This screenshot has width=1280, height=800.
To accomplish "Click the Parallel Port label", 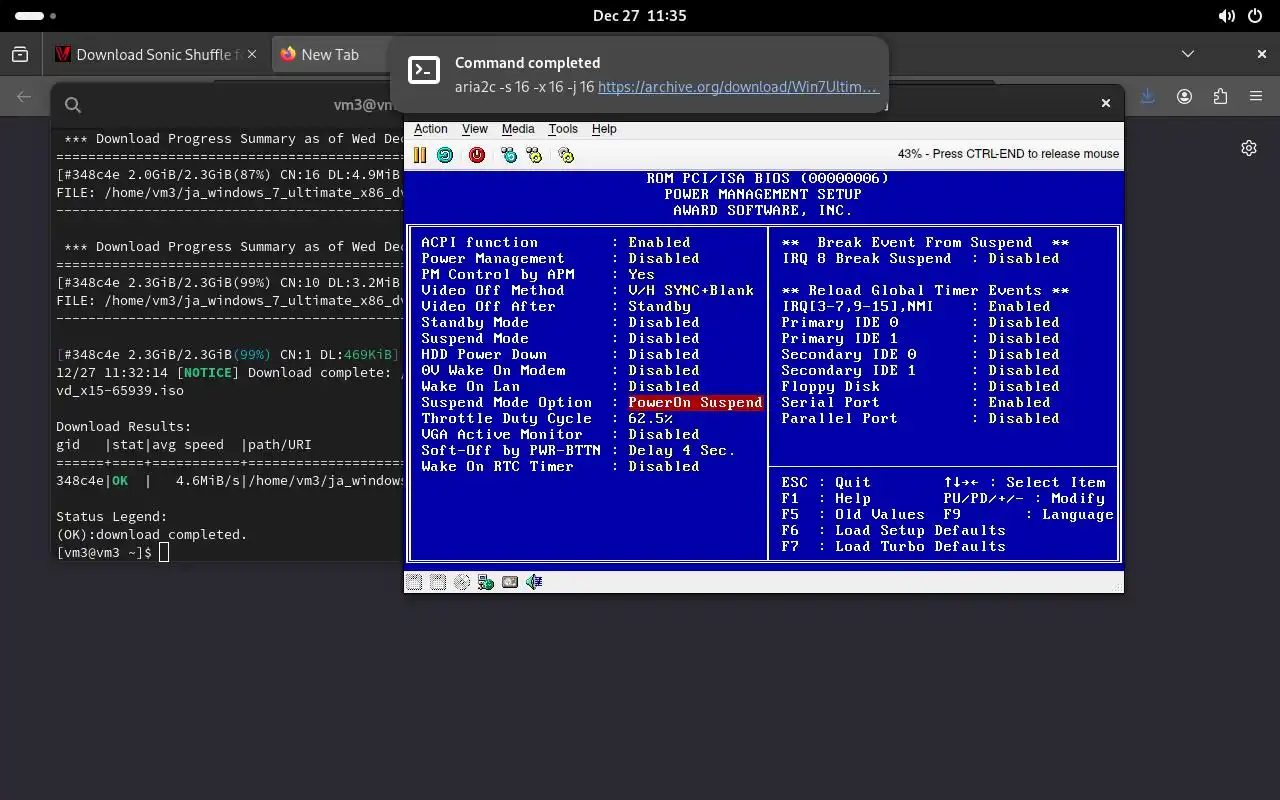I will click(840, 419).
